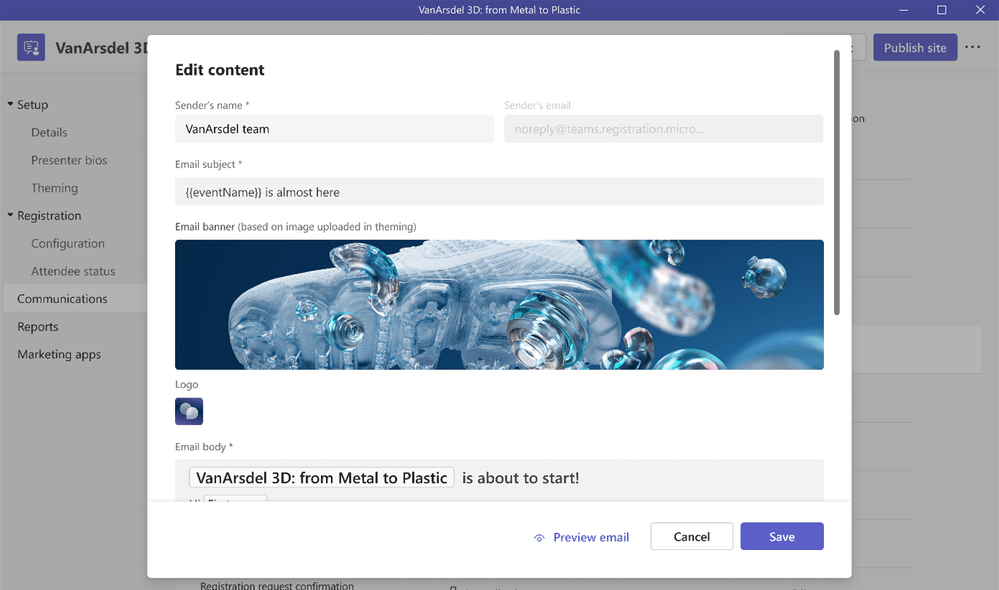Viewport: 999px width, 590px height.
Task: Click the webinar app icon in header
Action: click(31, 48)
